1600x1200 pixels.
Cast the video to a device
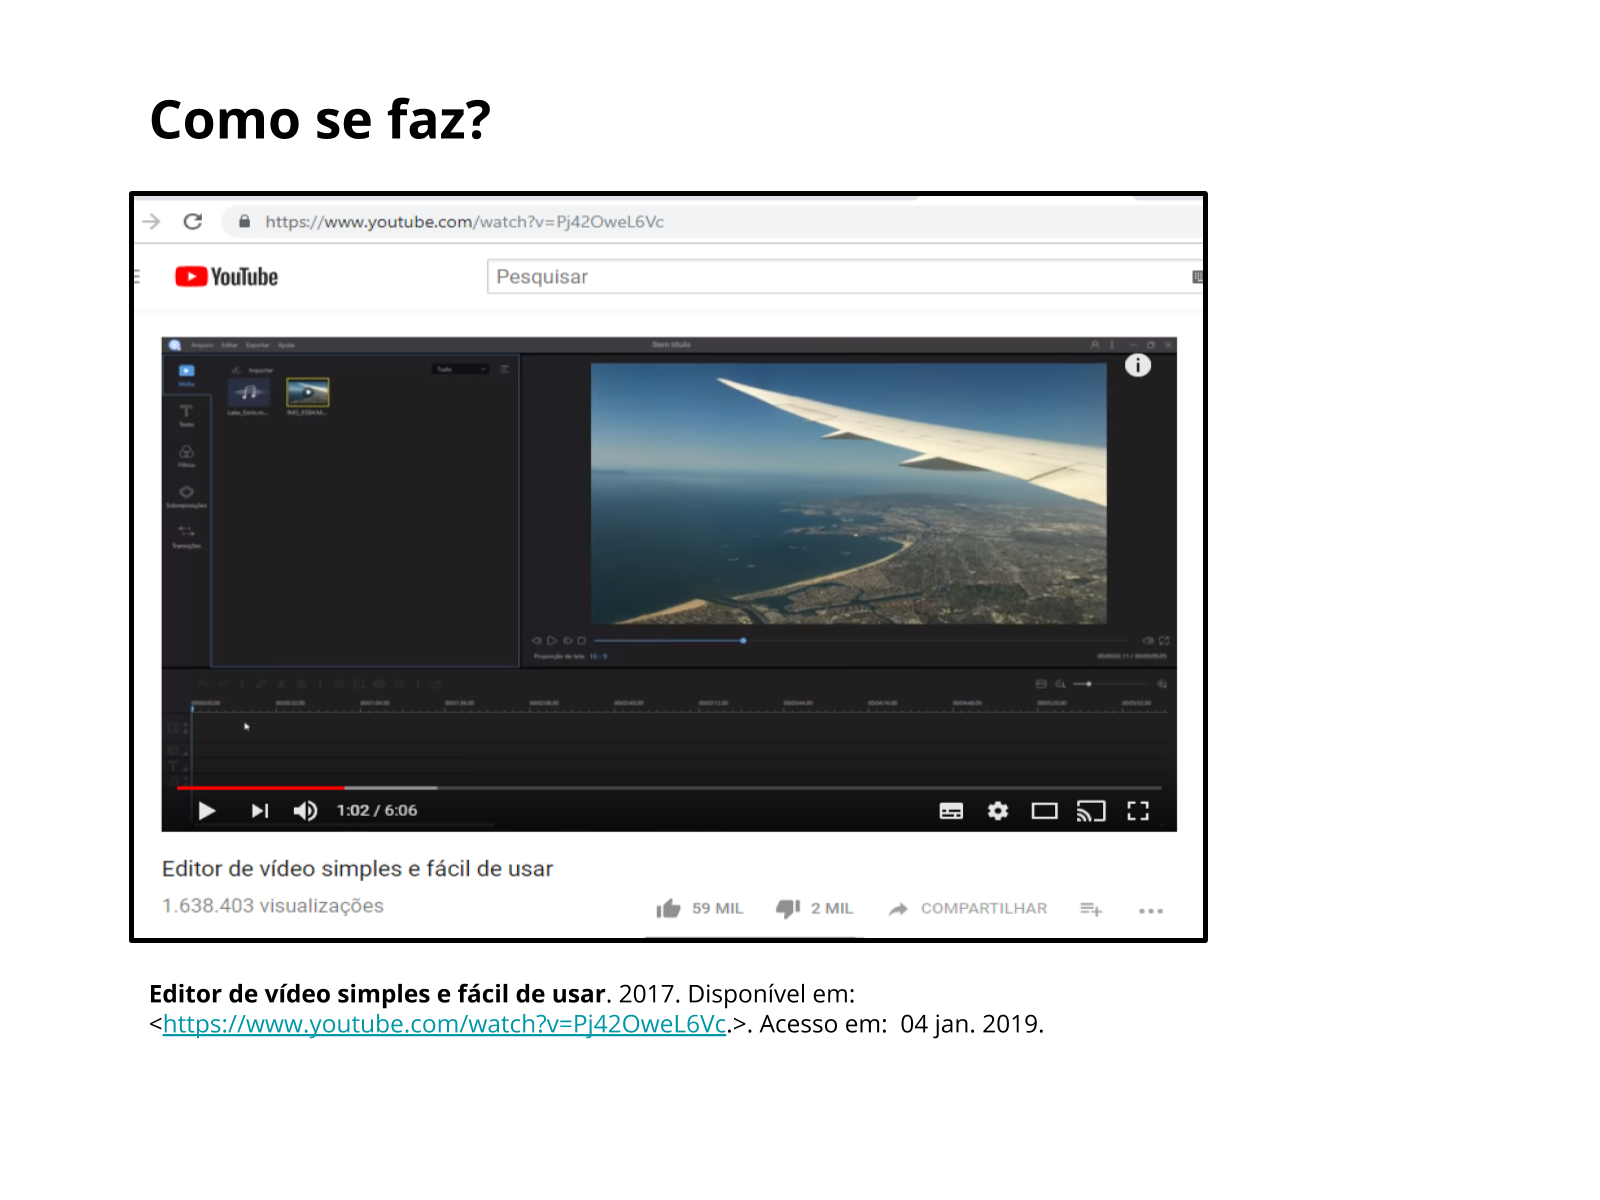[1091, 811]
